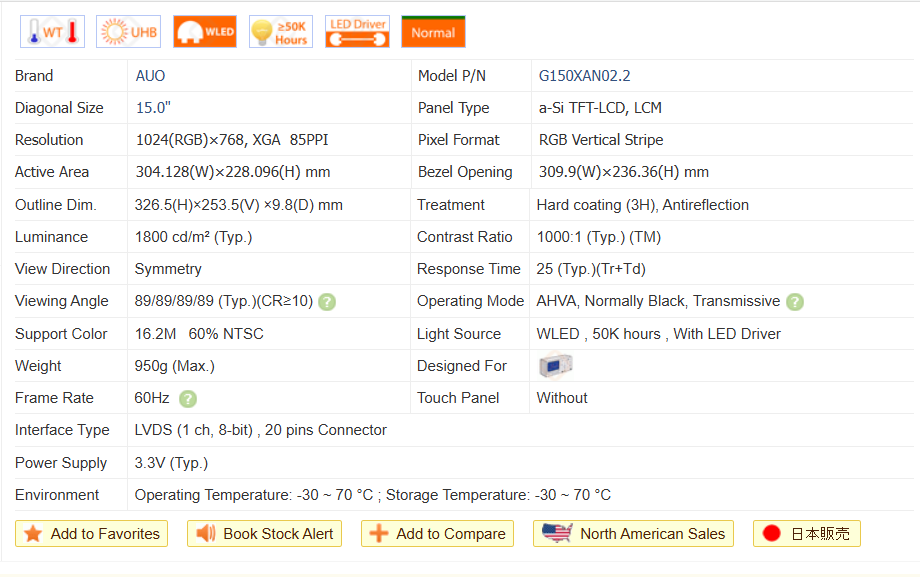Open help icon next to Operating Mode

(795, 302)
